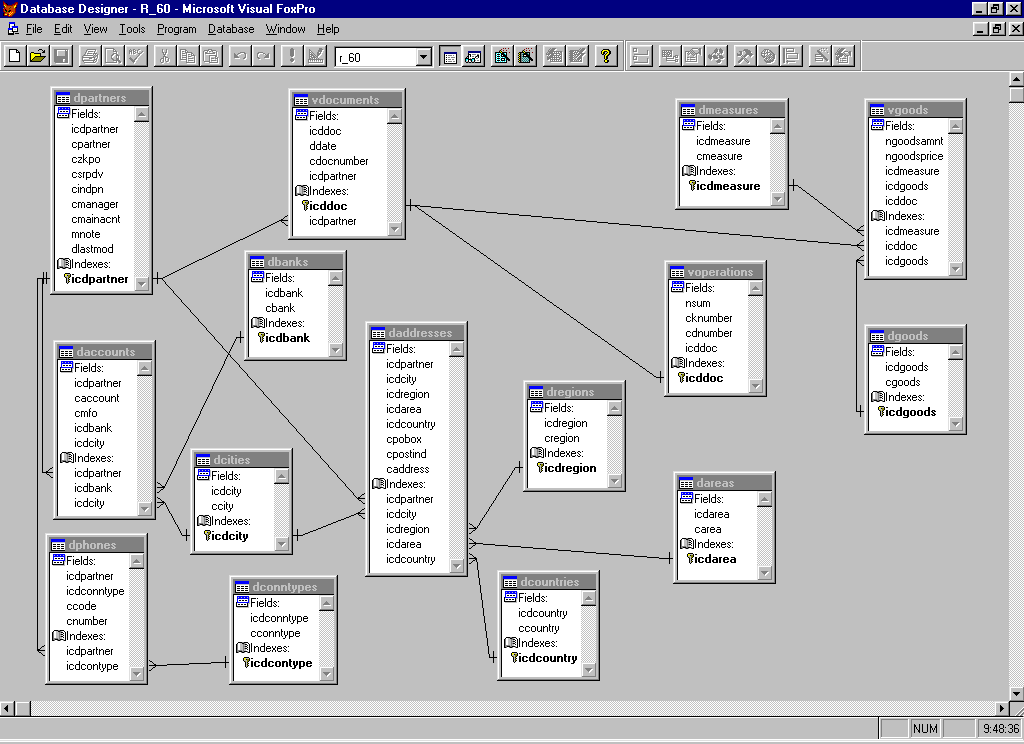Click the AutoForm wizard icon

554,56
